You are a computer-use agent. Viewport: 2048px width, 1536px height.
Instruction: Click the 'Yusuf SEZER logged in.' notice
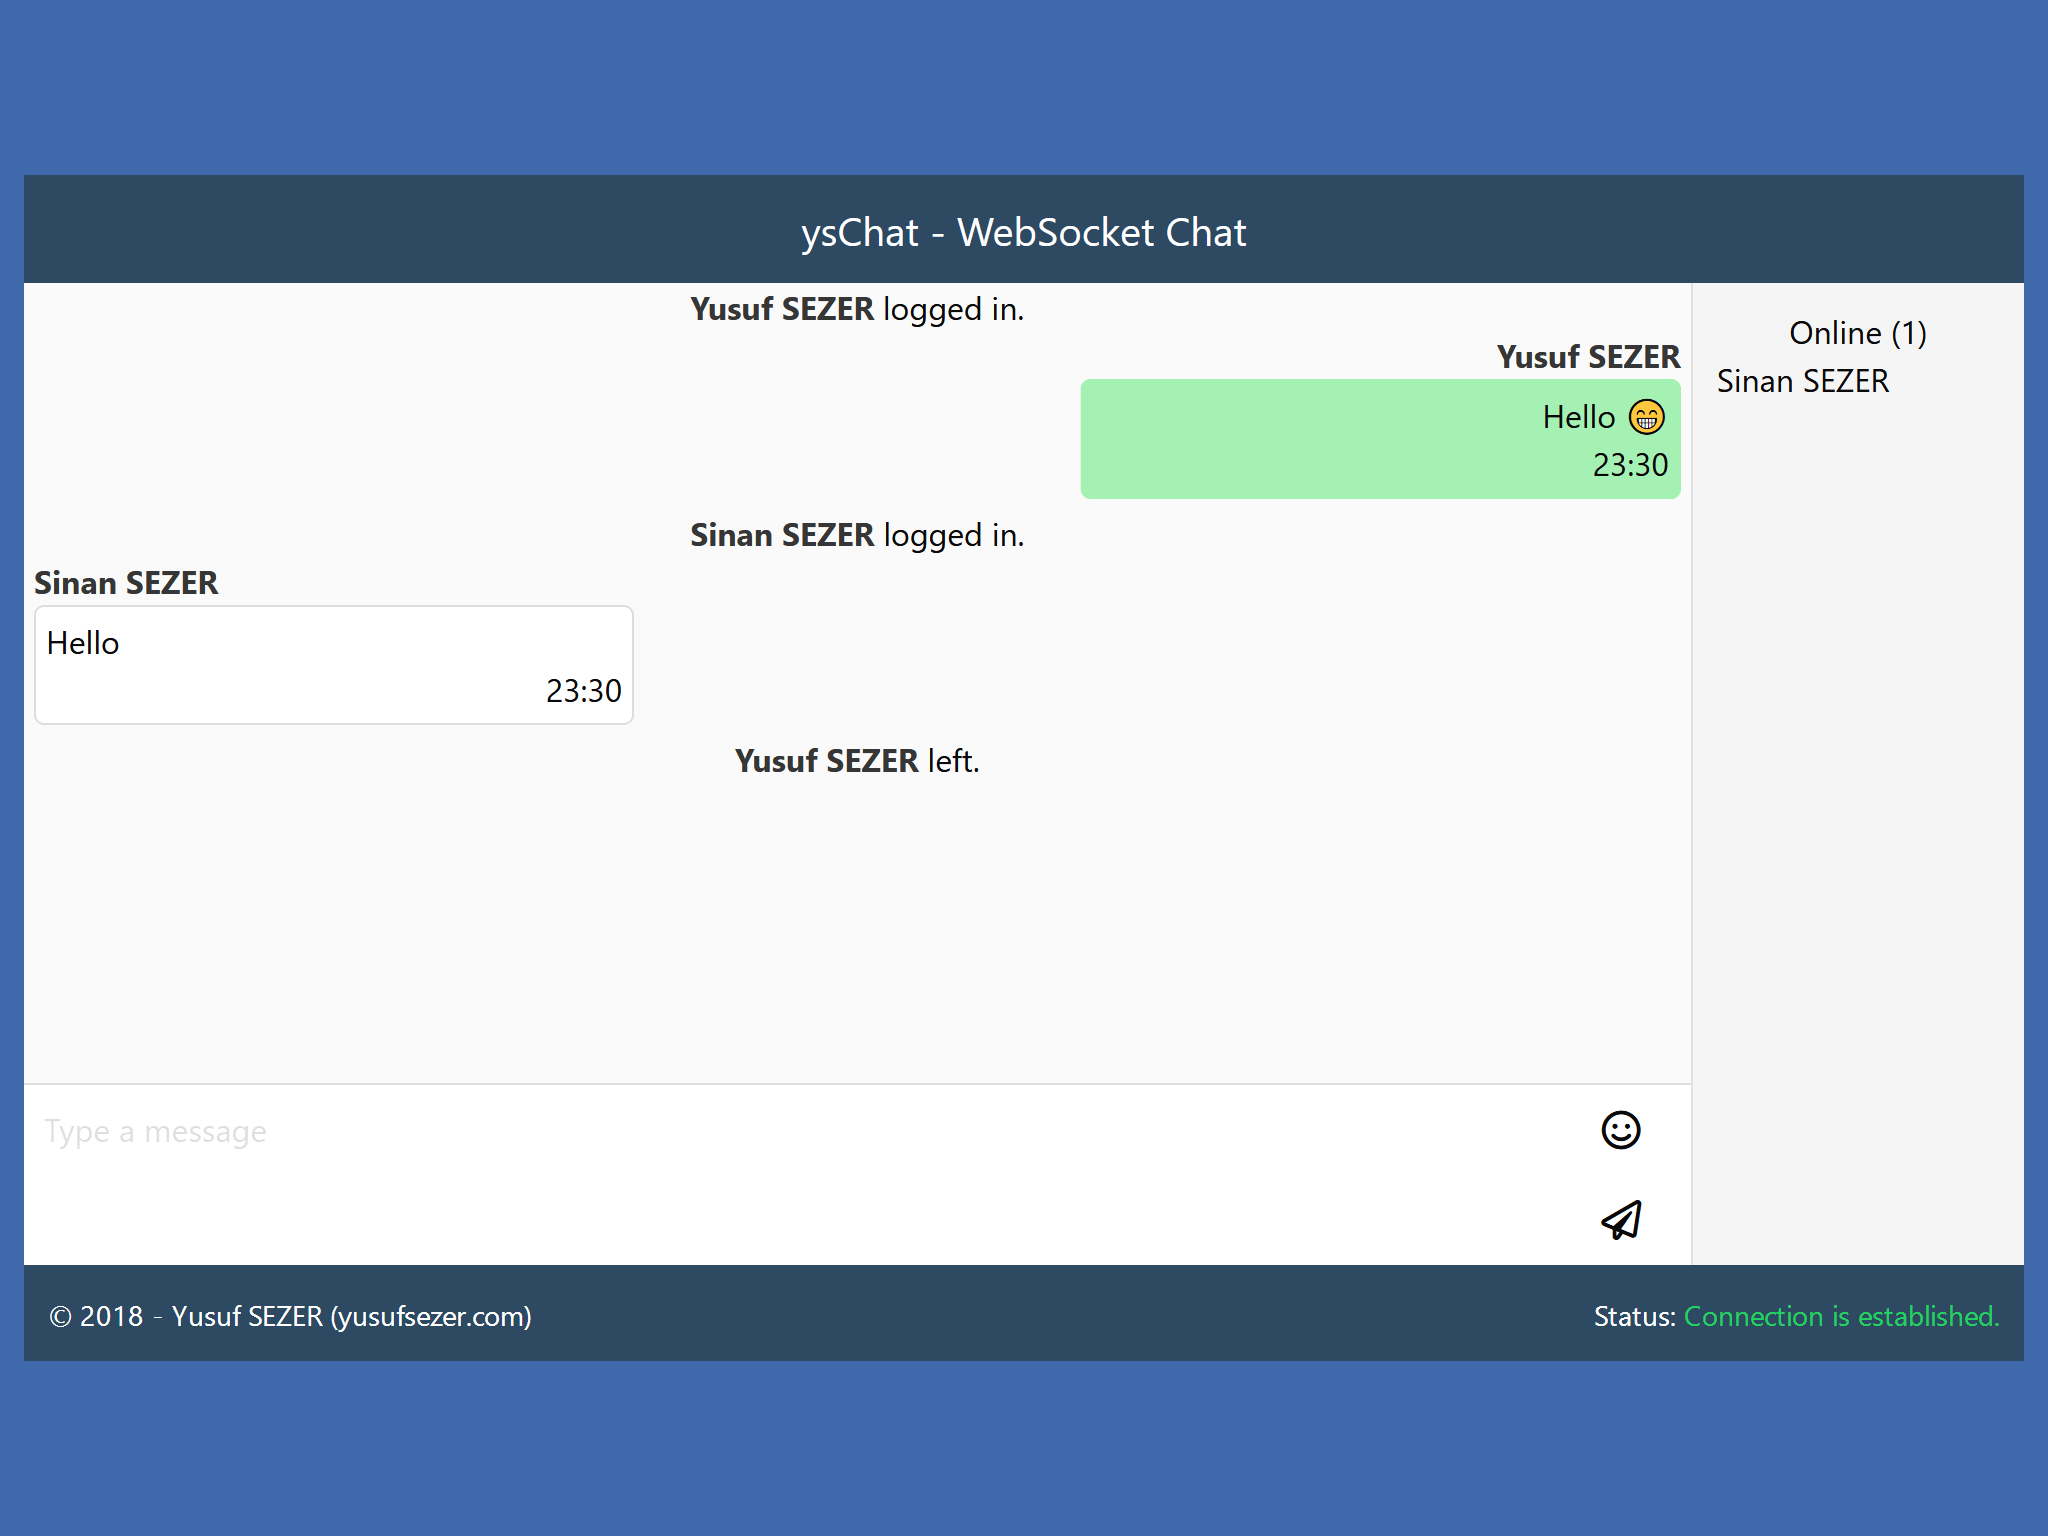(857, 309)
